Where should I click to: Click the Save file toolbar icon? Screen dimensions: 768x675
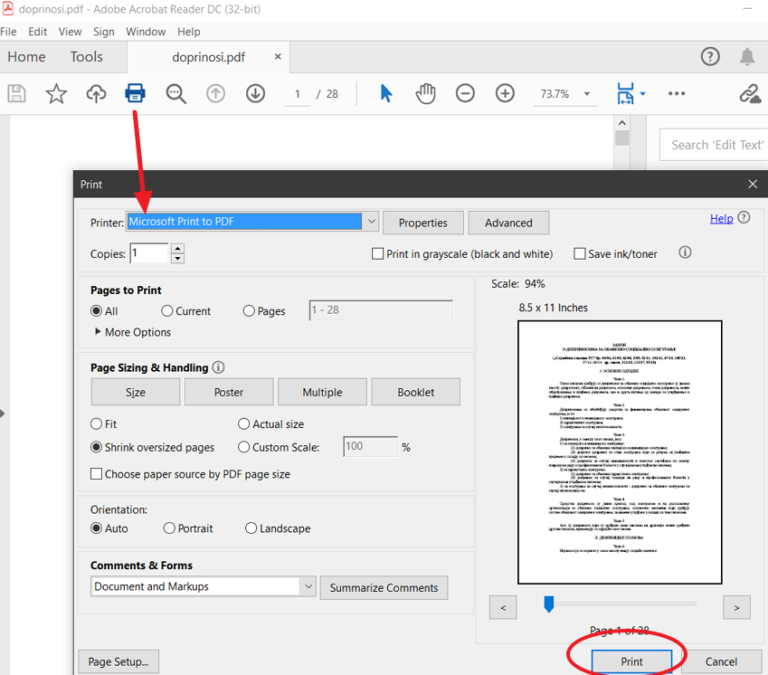tap(17, 94)
